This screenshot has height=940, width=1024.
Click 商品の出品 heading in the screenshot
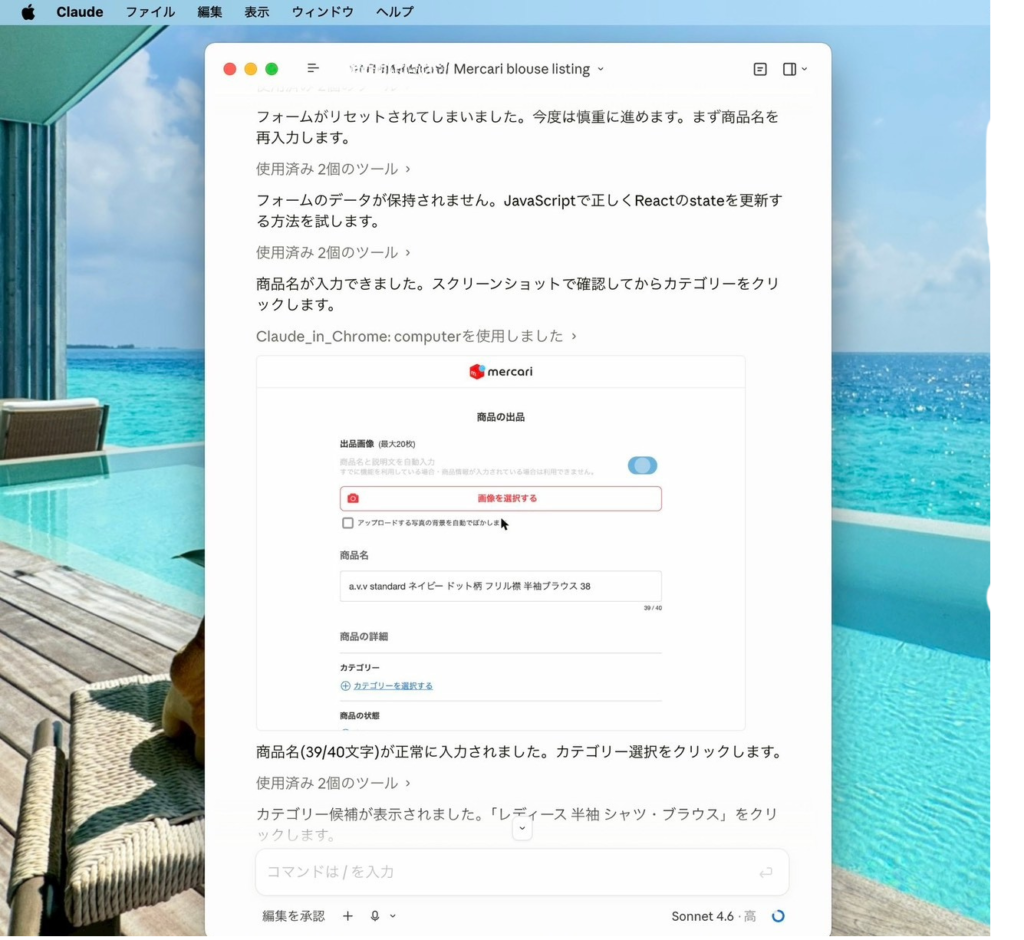(500, 417)
